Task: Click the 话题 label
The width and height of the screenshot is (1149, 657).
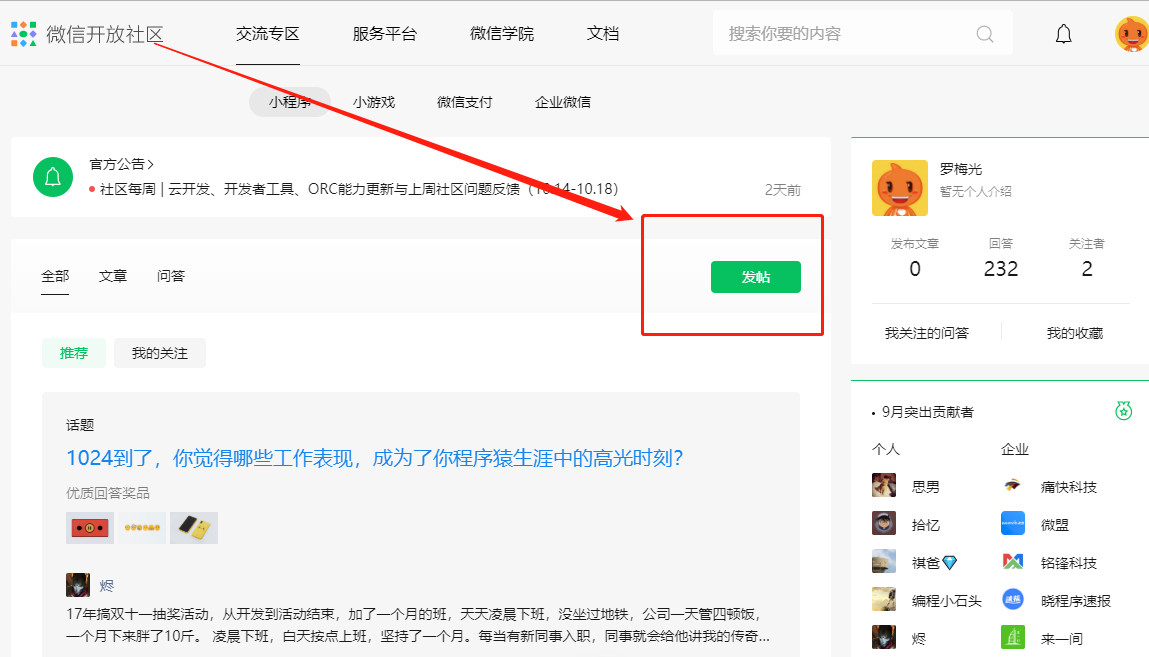Action: 80,425
